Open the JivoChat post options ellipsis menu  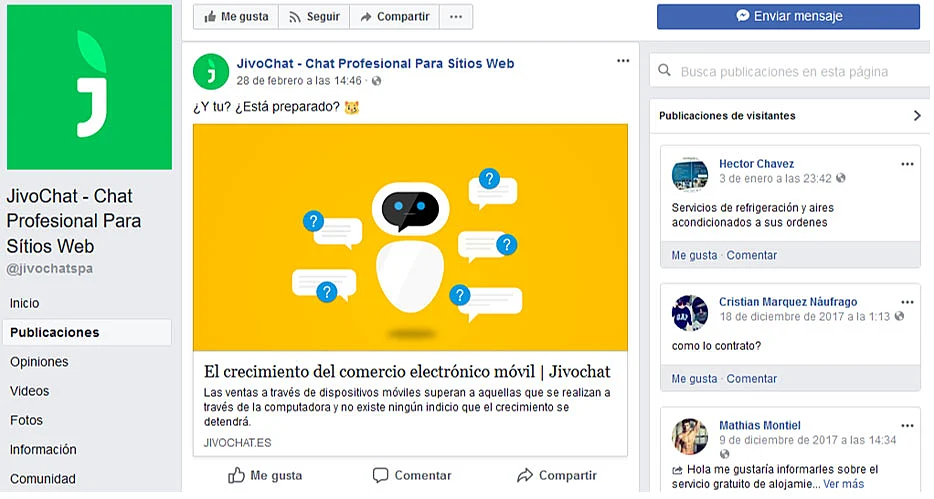click(x=623, y=61)
